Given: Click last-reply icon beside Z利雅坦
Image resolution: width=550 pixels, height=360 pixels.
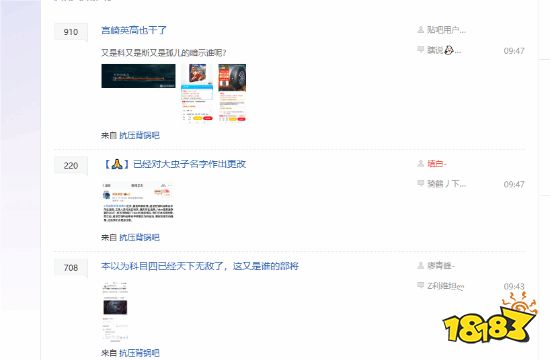Looking at the screenshot, I should point(421,285).
